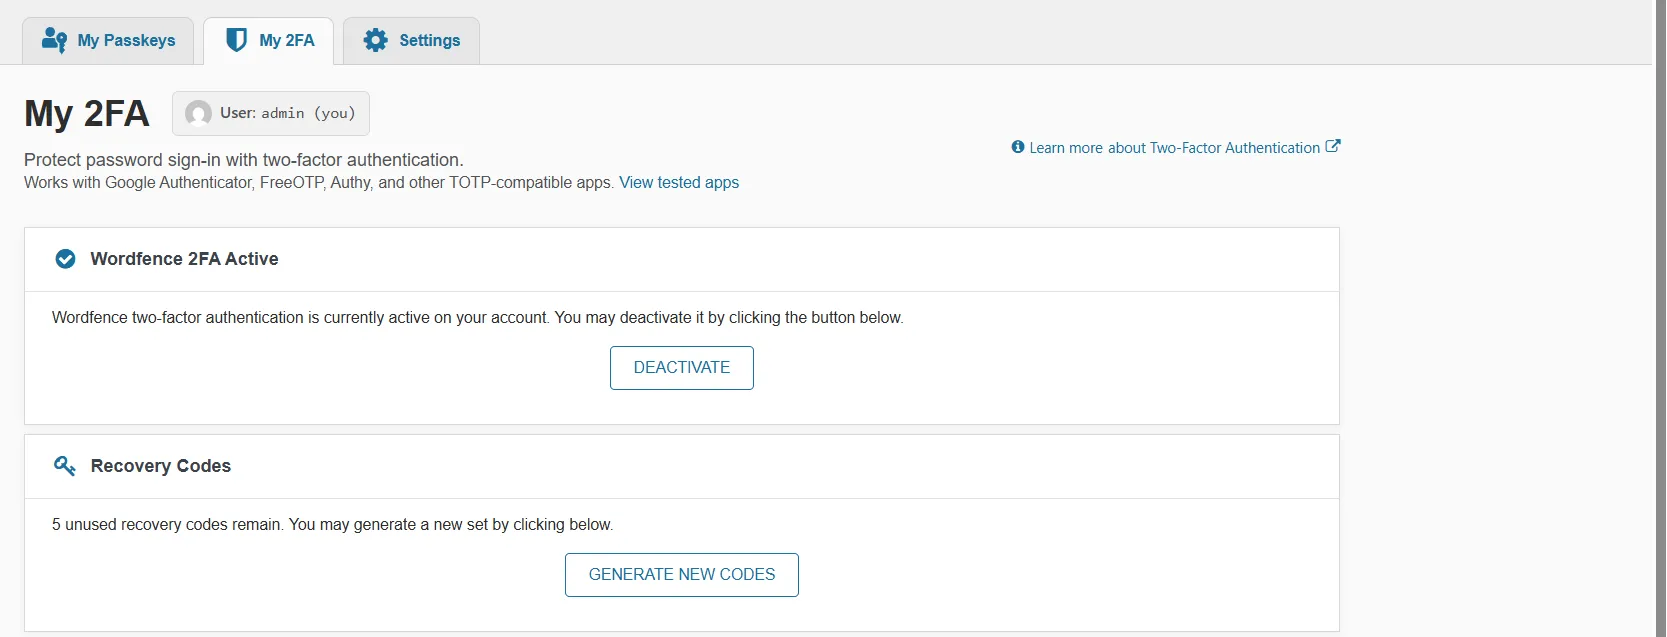Click the Recovery Codes section heading
Image resolution: width=1667 pixels, height=637 pixels.
coord(161,466)
